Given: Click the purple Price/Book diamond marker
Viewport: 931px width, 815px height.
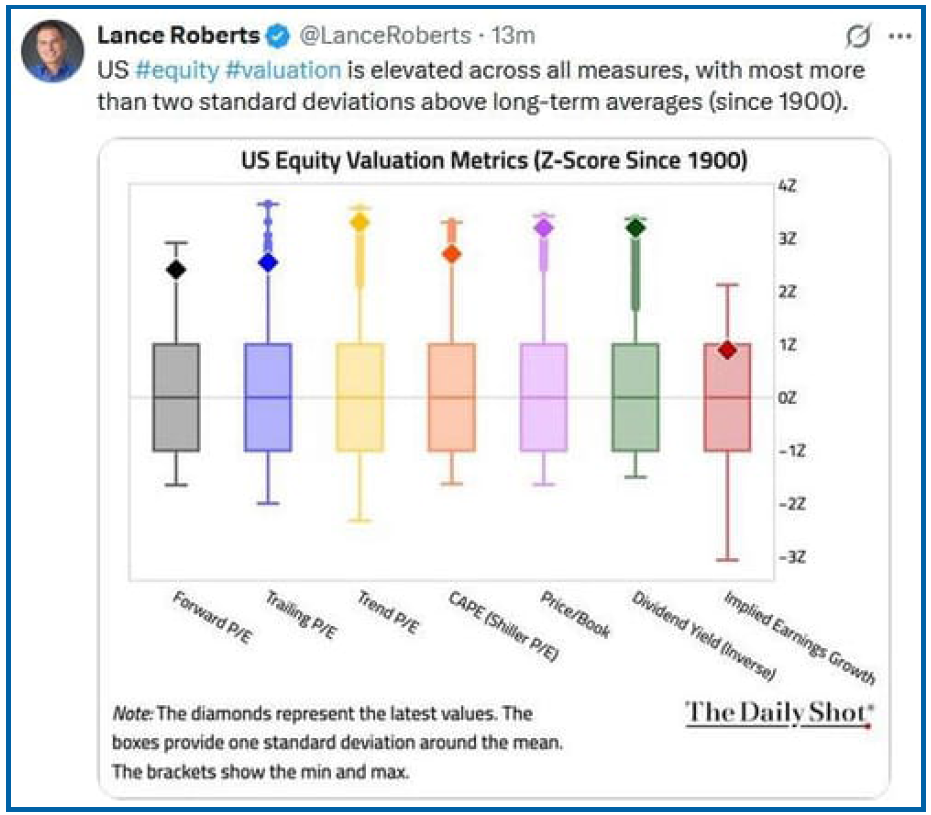Looking at the screenshot, I should coord(544,228).
